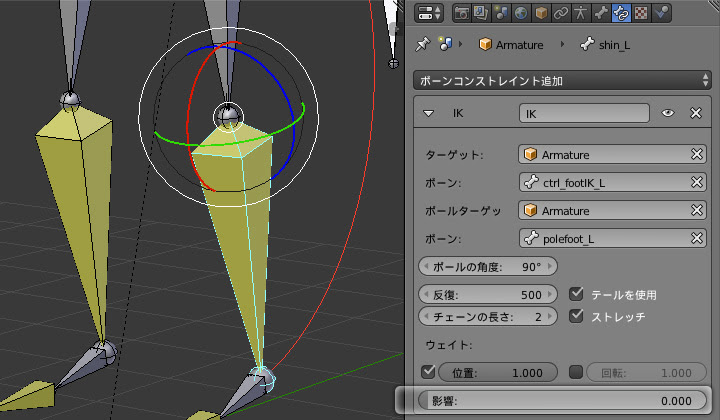Clear the ポールターゲット Armature field
Viewport: 720px width, 420px height.
(697, 210)
